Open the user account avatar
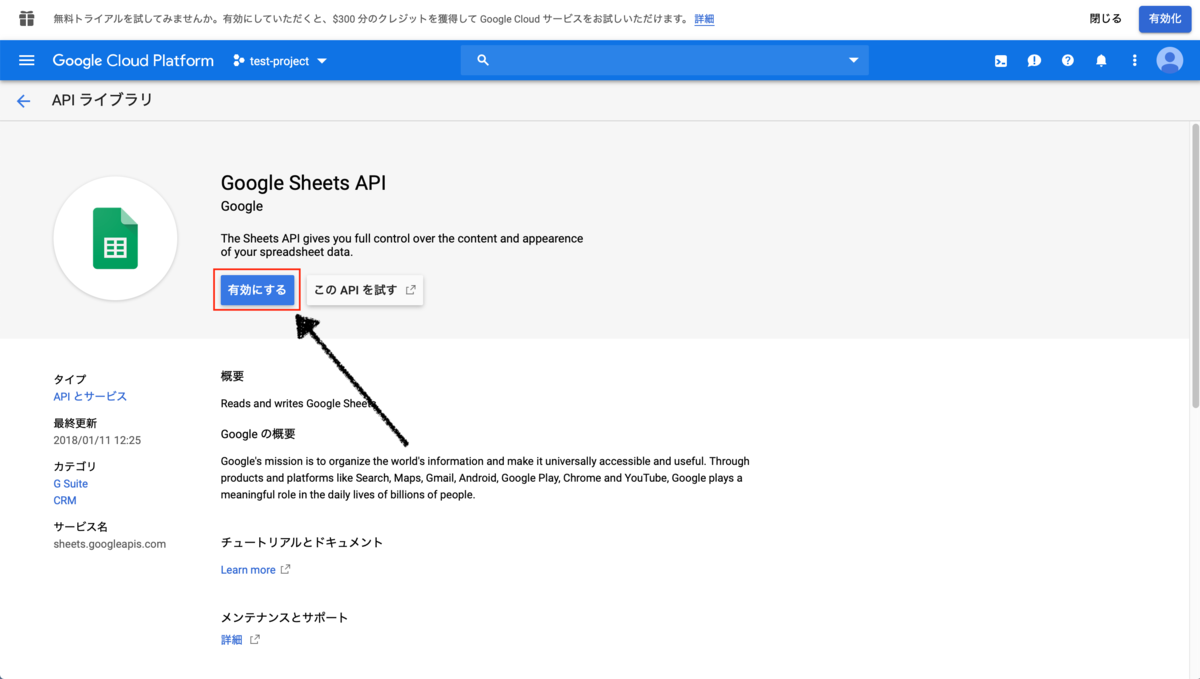Screen dimensions: 1200x679 (1169, 61)
